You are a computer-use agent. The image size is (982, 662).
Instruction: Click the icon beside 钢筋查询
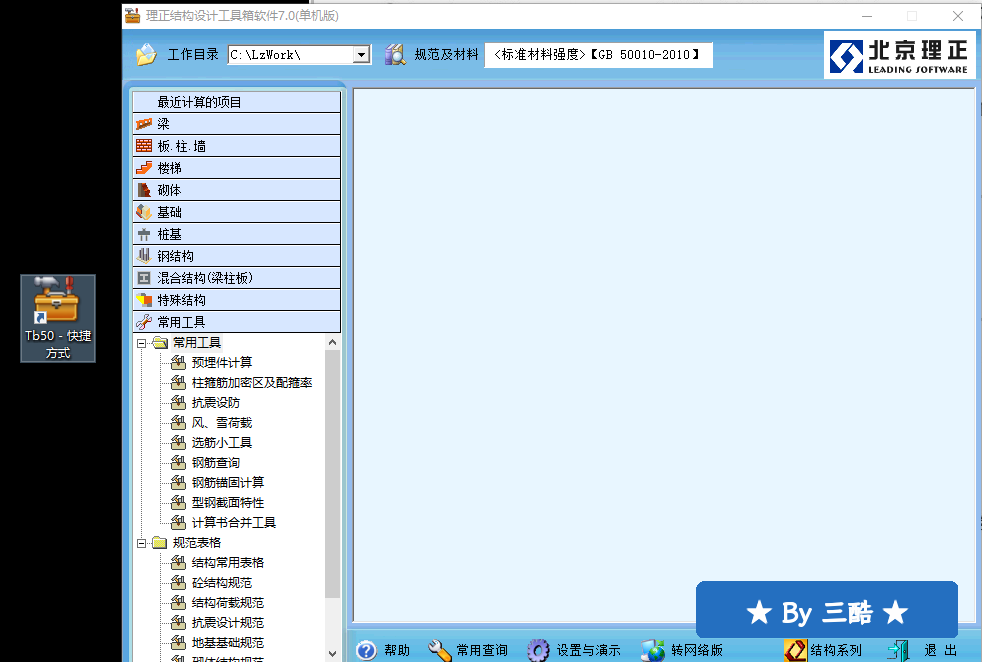pyautogui.click(x=178, y=463)
